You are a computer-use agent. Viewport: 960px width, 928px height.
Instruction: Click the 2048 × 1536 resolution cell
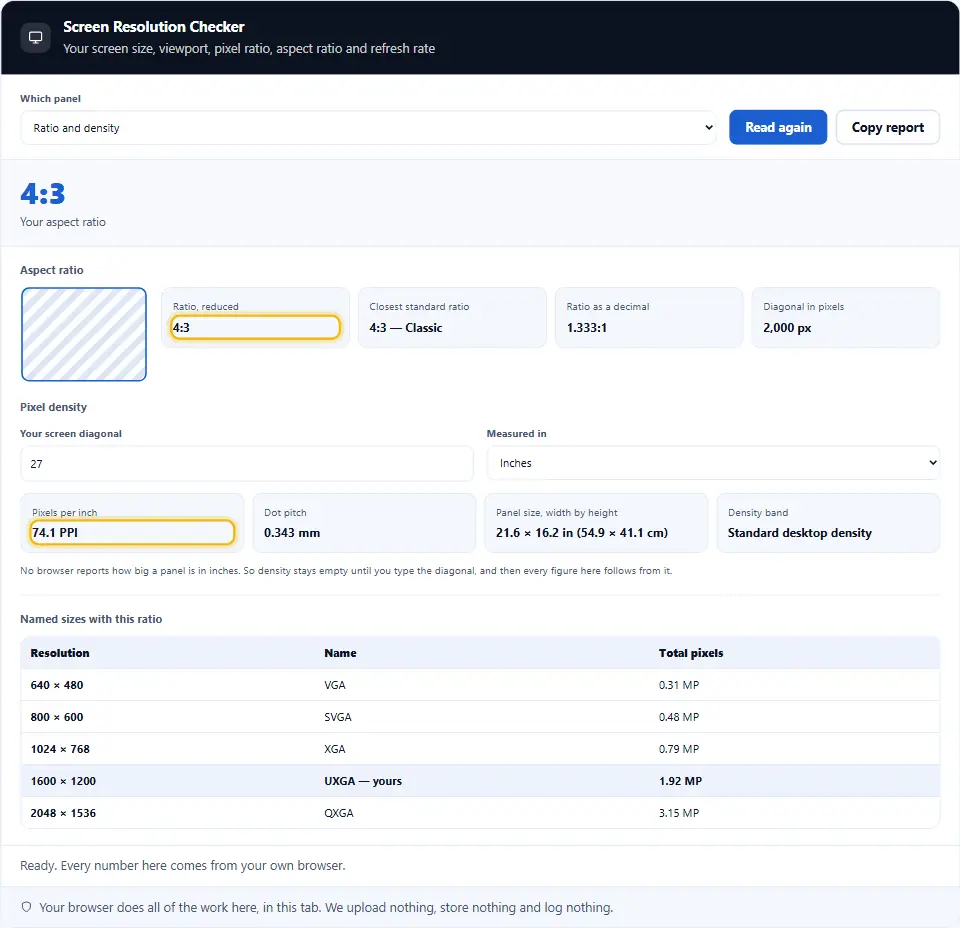click(63, 813)
